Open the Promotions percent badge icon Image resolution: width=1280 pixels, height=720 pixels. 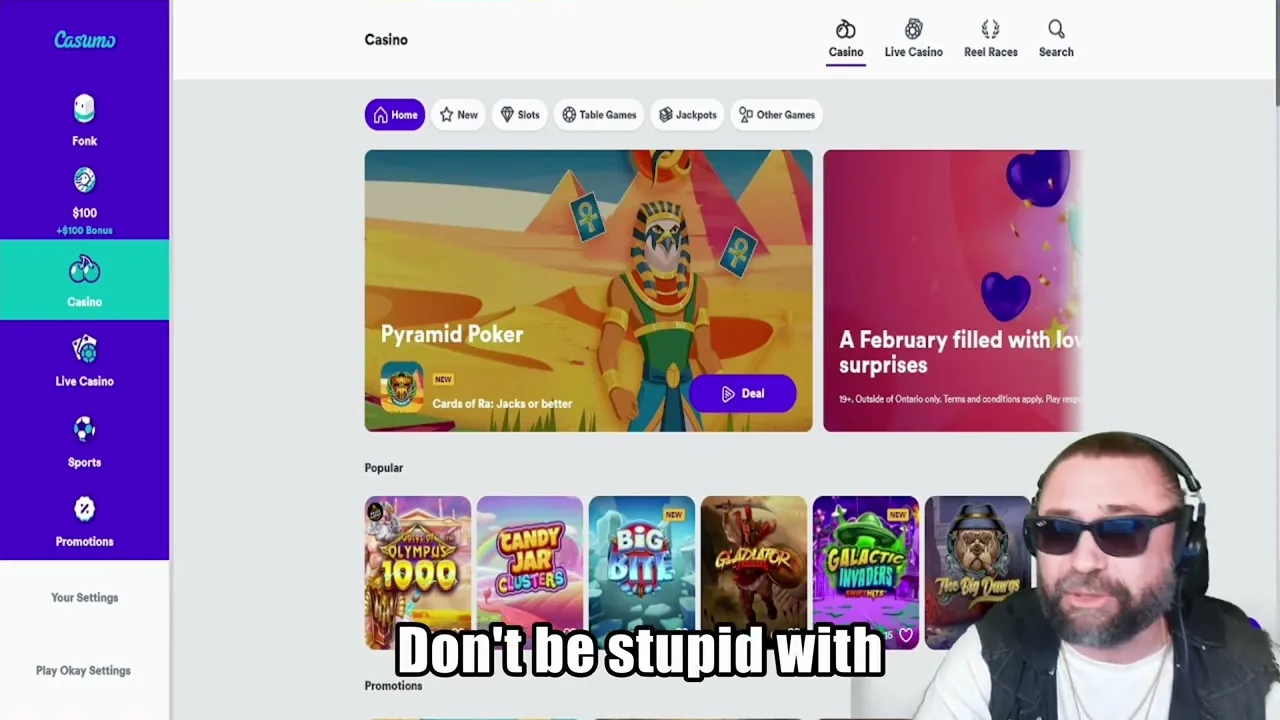click(84, 509)
